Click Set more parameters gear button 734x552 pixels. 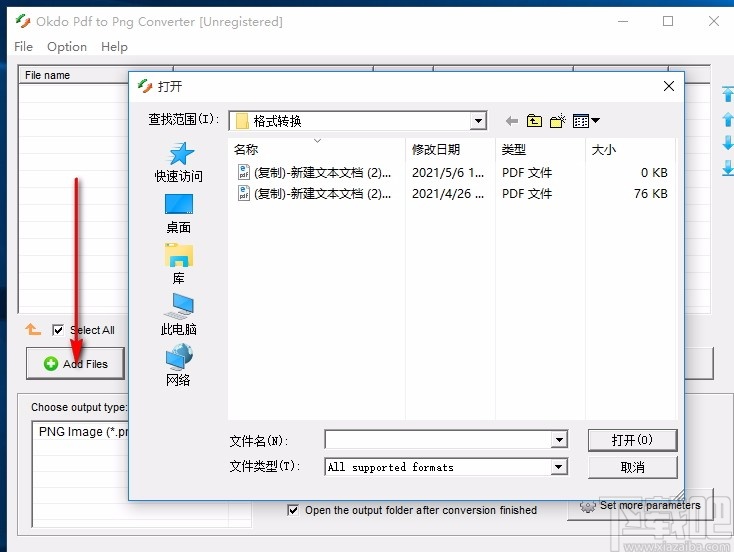coord(640,506)
